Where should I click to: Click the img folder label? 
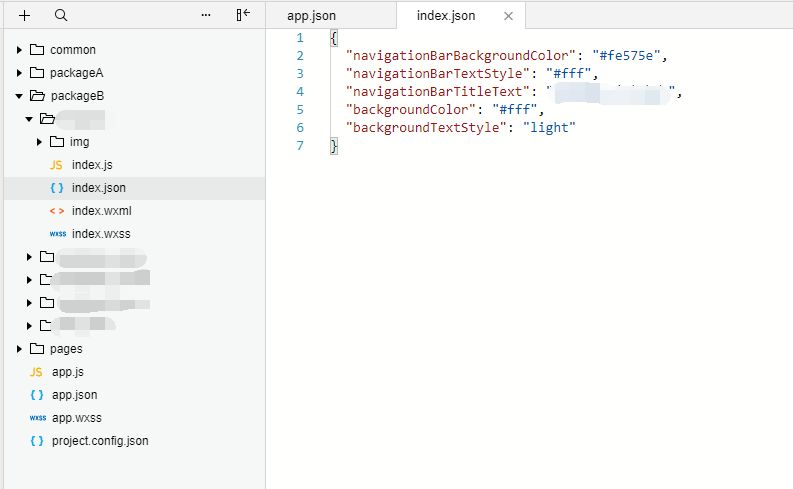click(x=79, y=142)
